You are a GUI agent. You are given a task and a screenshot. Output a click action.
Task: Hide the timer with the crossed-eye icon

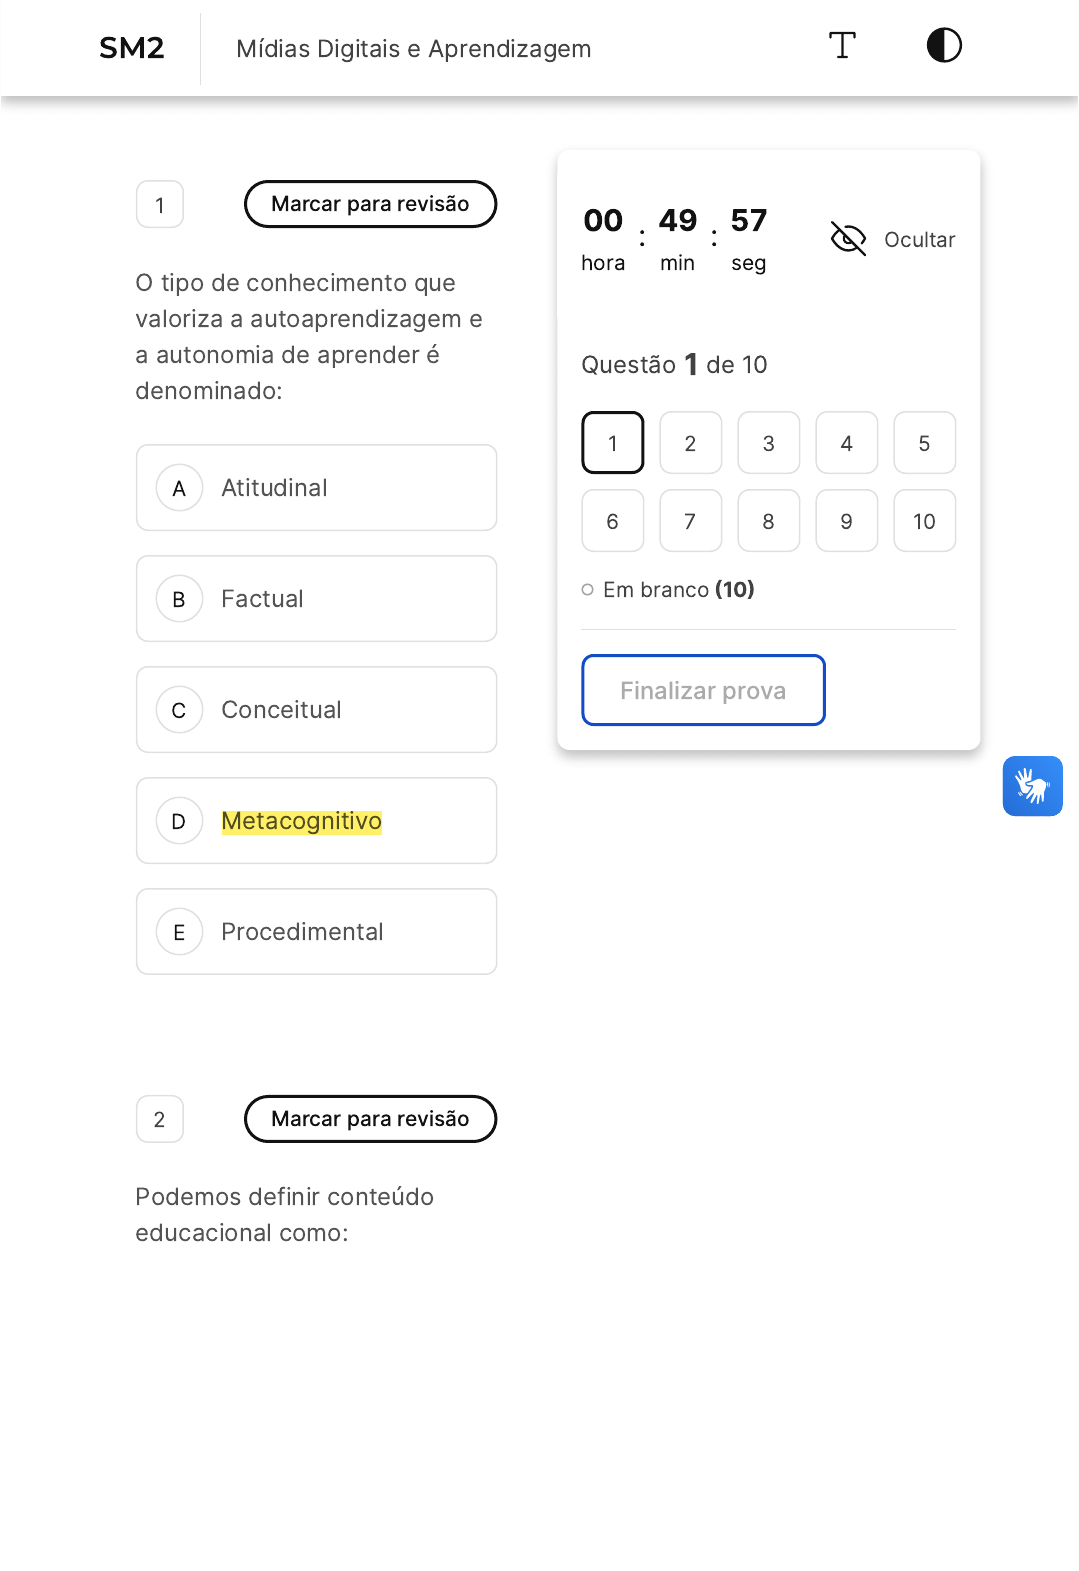(x=848, y=239)
